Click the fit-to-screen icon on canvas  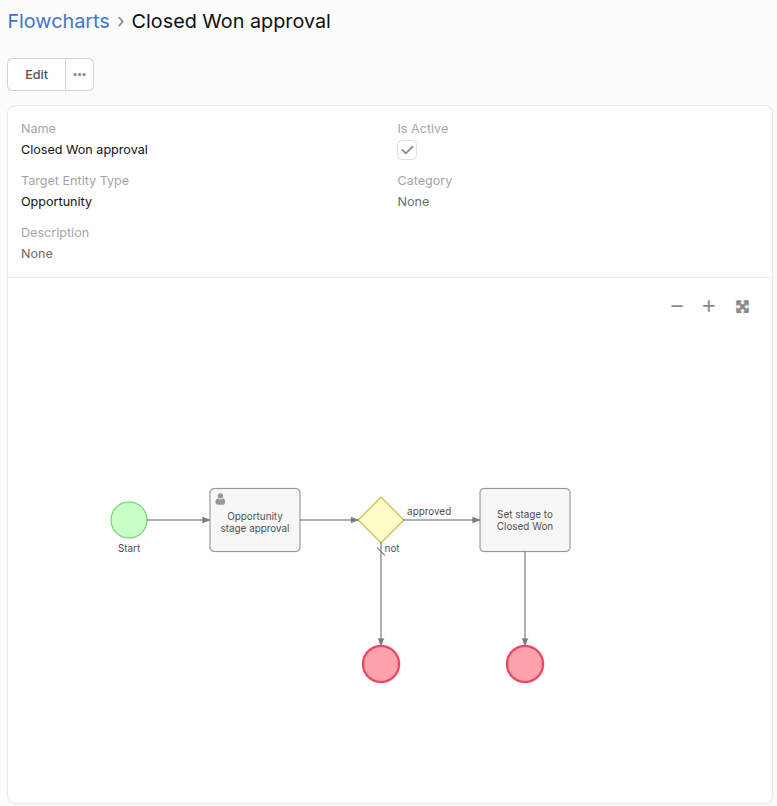click(x=742, y=306)
